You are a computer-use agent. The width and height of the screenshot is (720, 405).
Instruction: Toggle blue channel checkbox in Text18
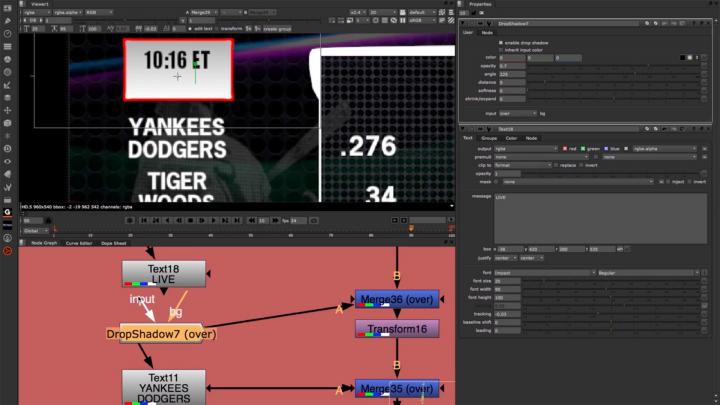pyautogui.click(x=606, y=149)
